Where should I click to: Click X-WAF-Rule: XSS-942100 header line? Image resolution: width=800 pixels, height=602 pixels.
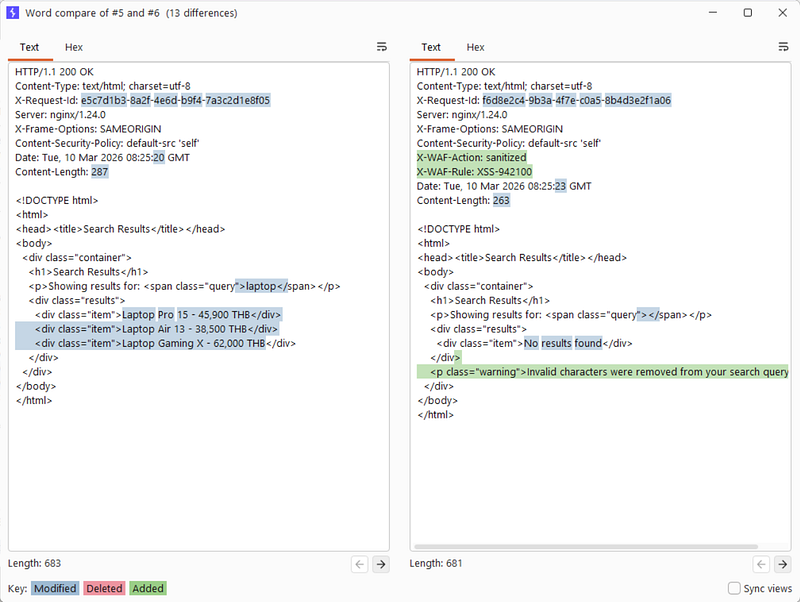[474, 172]
